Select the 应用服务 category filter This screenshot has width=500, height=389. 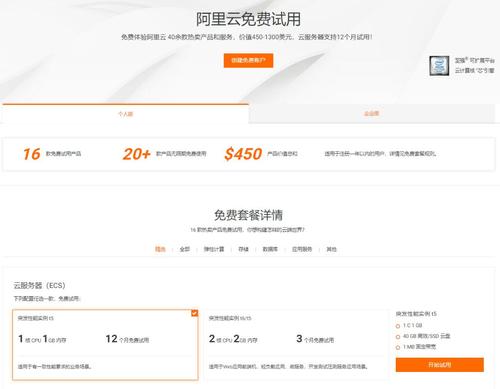302,249
